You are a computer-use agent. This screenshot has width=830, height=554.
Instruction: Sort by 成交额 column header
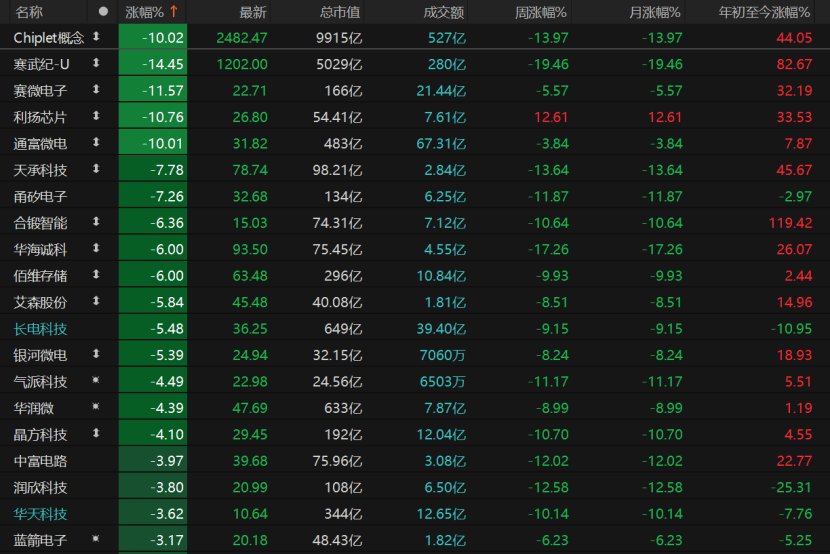coord(443,12)
